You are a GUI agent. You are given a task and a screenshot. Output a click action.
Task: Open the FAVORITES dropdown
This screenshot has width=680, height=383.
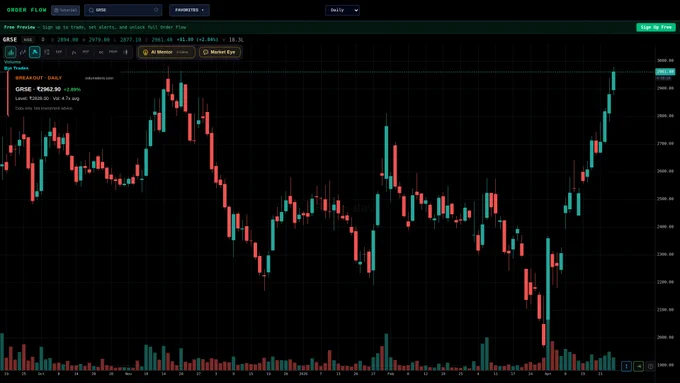(x=190, y=10)
